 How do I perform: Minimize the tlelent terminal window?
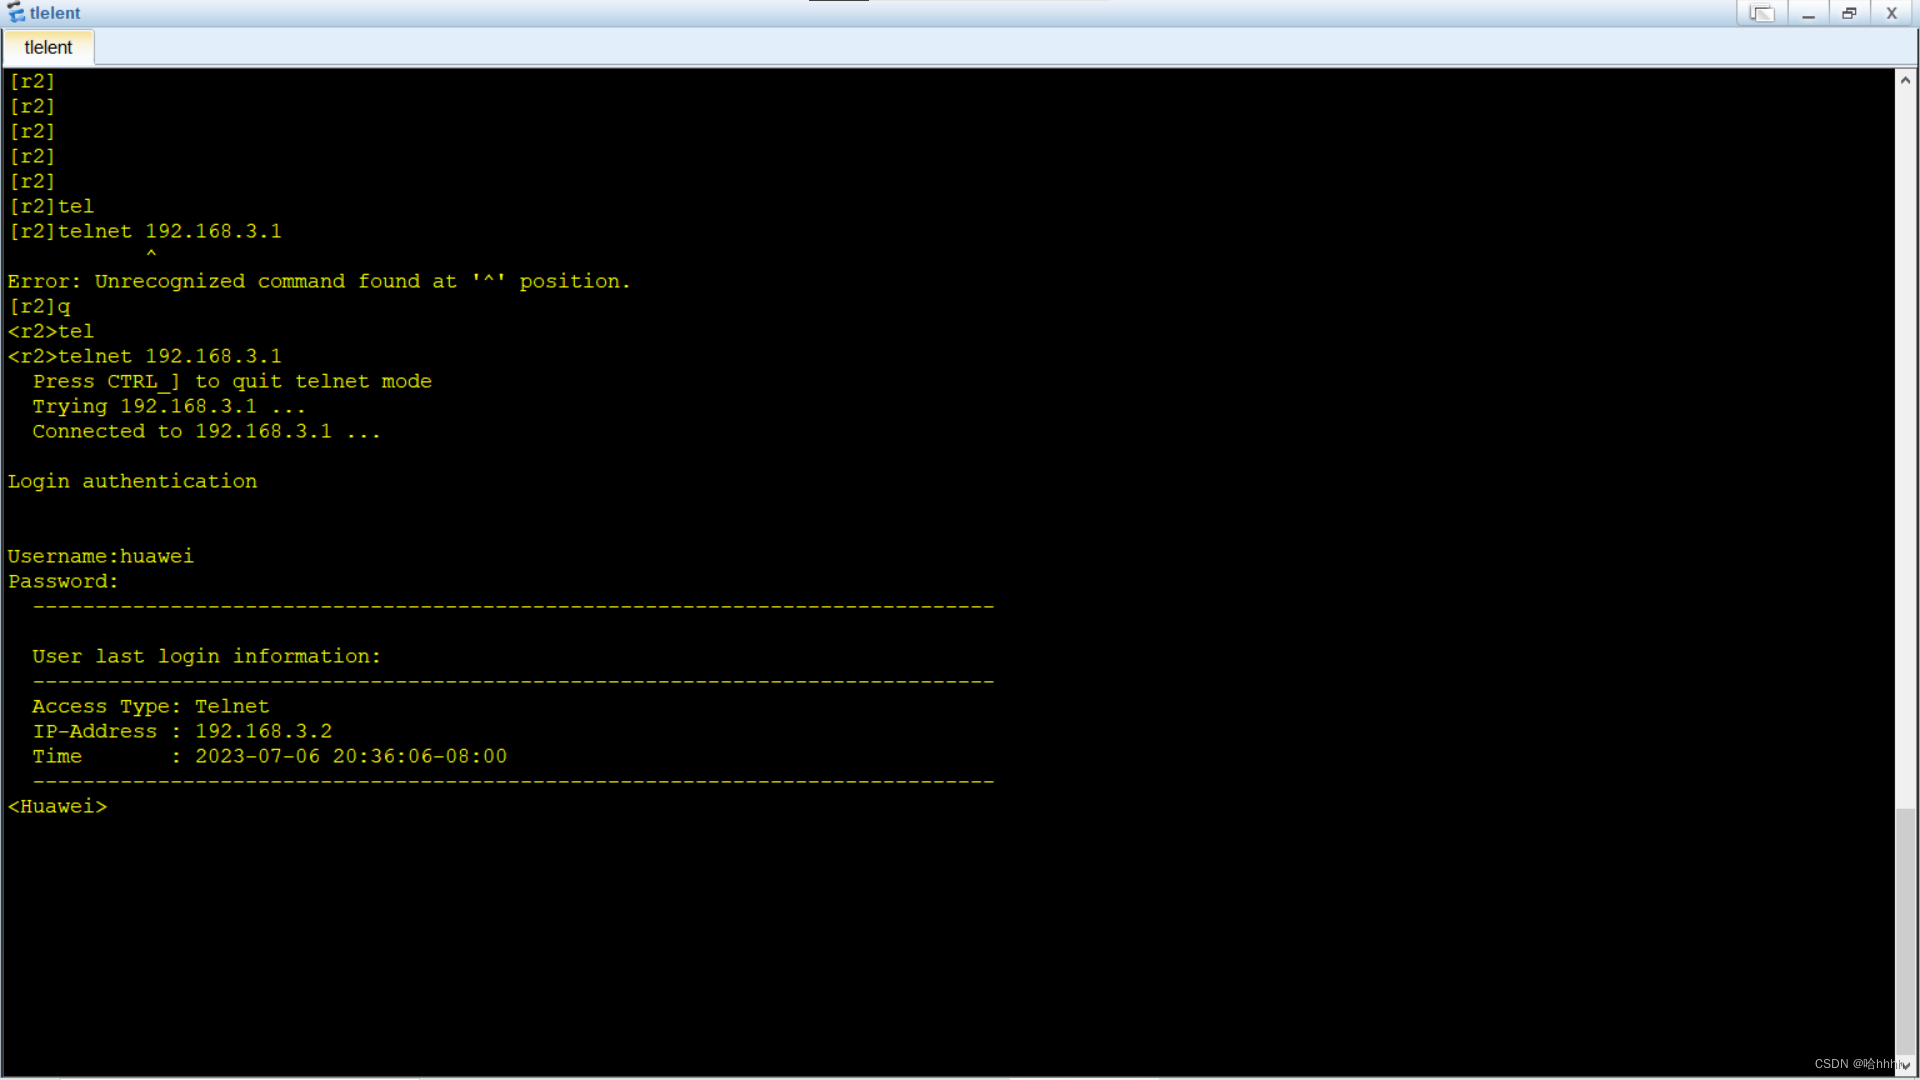click(1807, 13)
